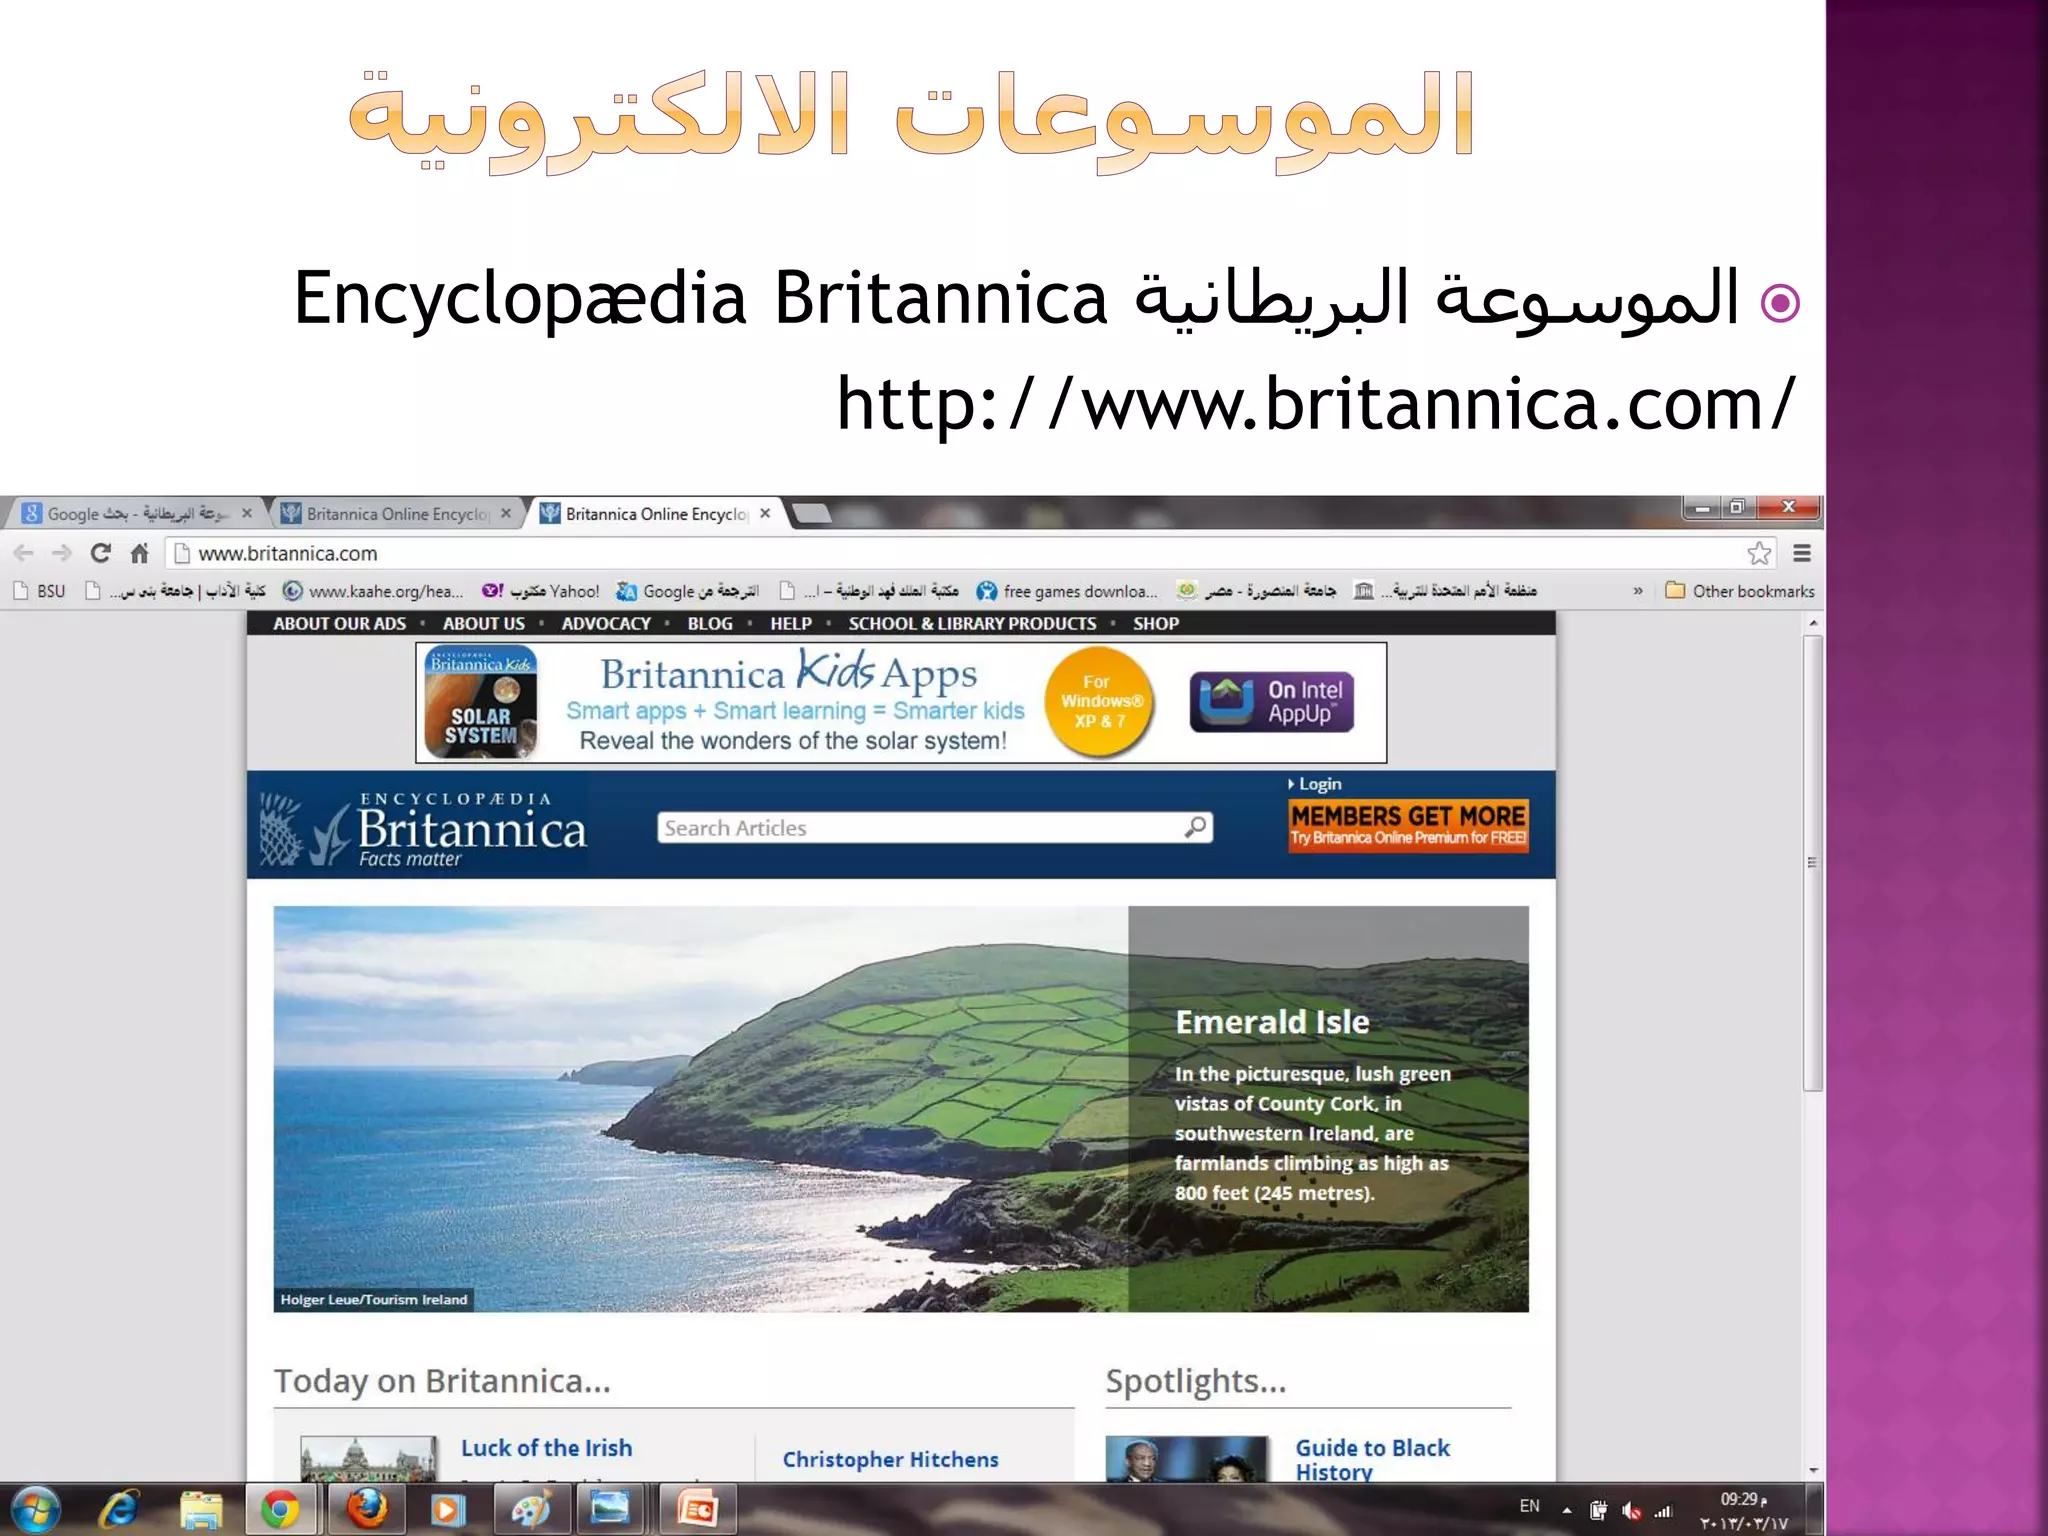
Task: Open a new browser tab
Action: pos(811,514)
